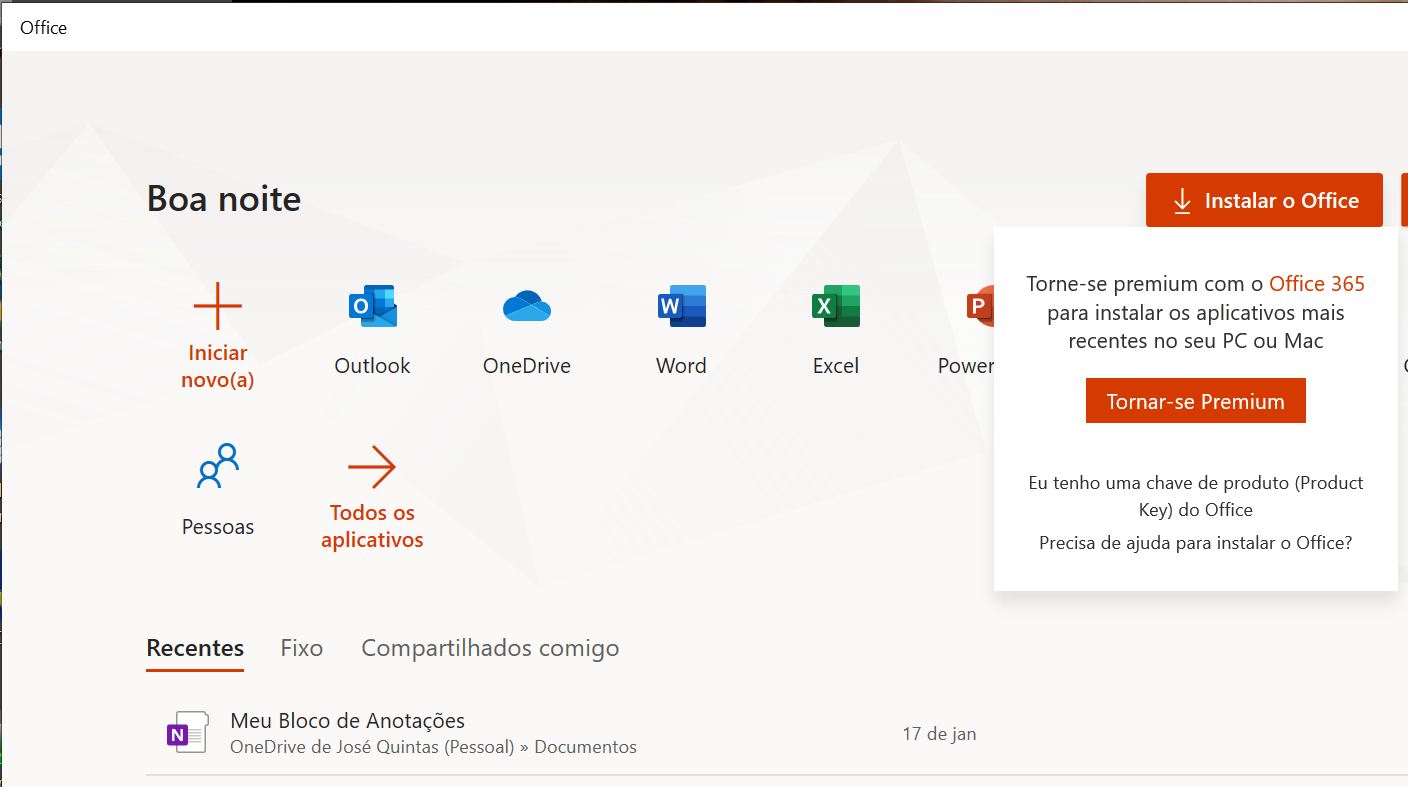Click the 'Office' window title text
The width and height of the screenshot is (1408, 787).
click(x=44, y=27)
